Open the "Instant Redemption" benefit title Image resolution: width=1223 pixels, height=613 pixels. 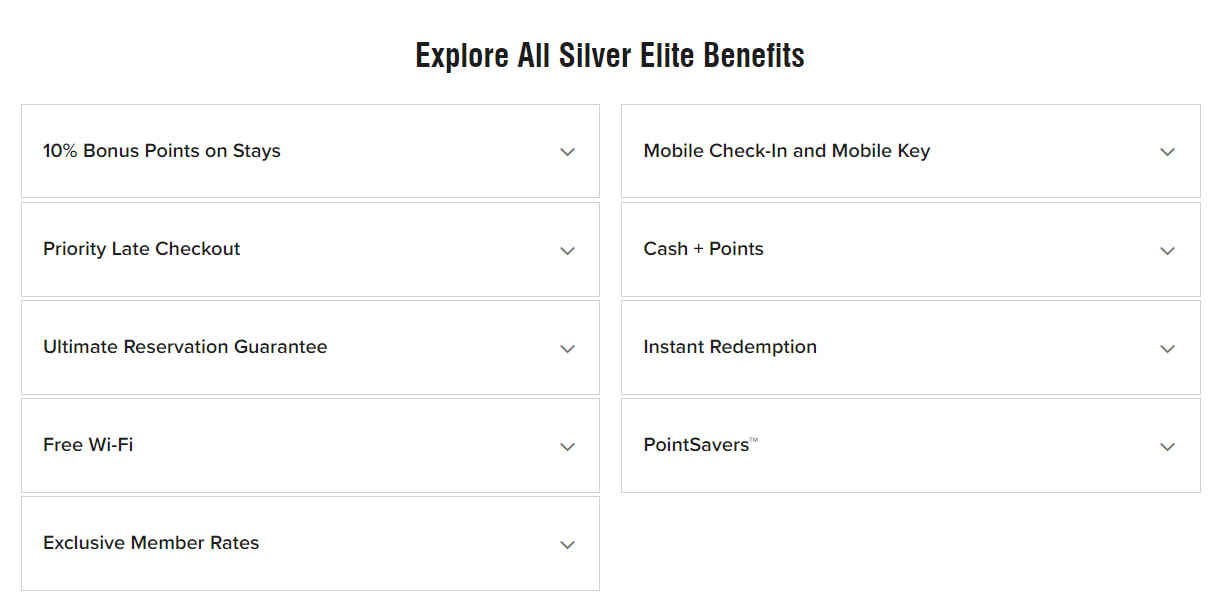coord(730,347)
